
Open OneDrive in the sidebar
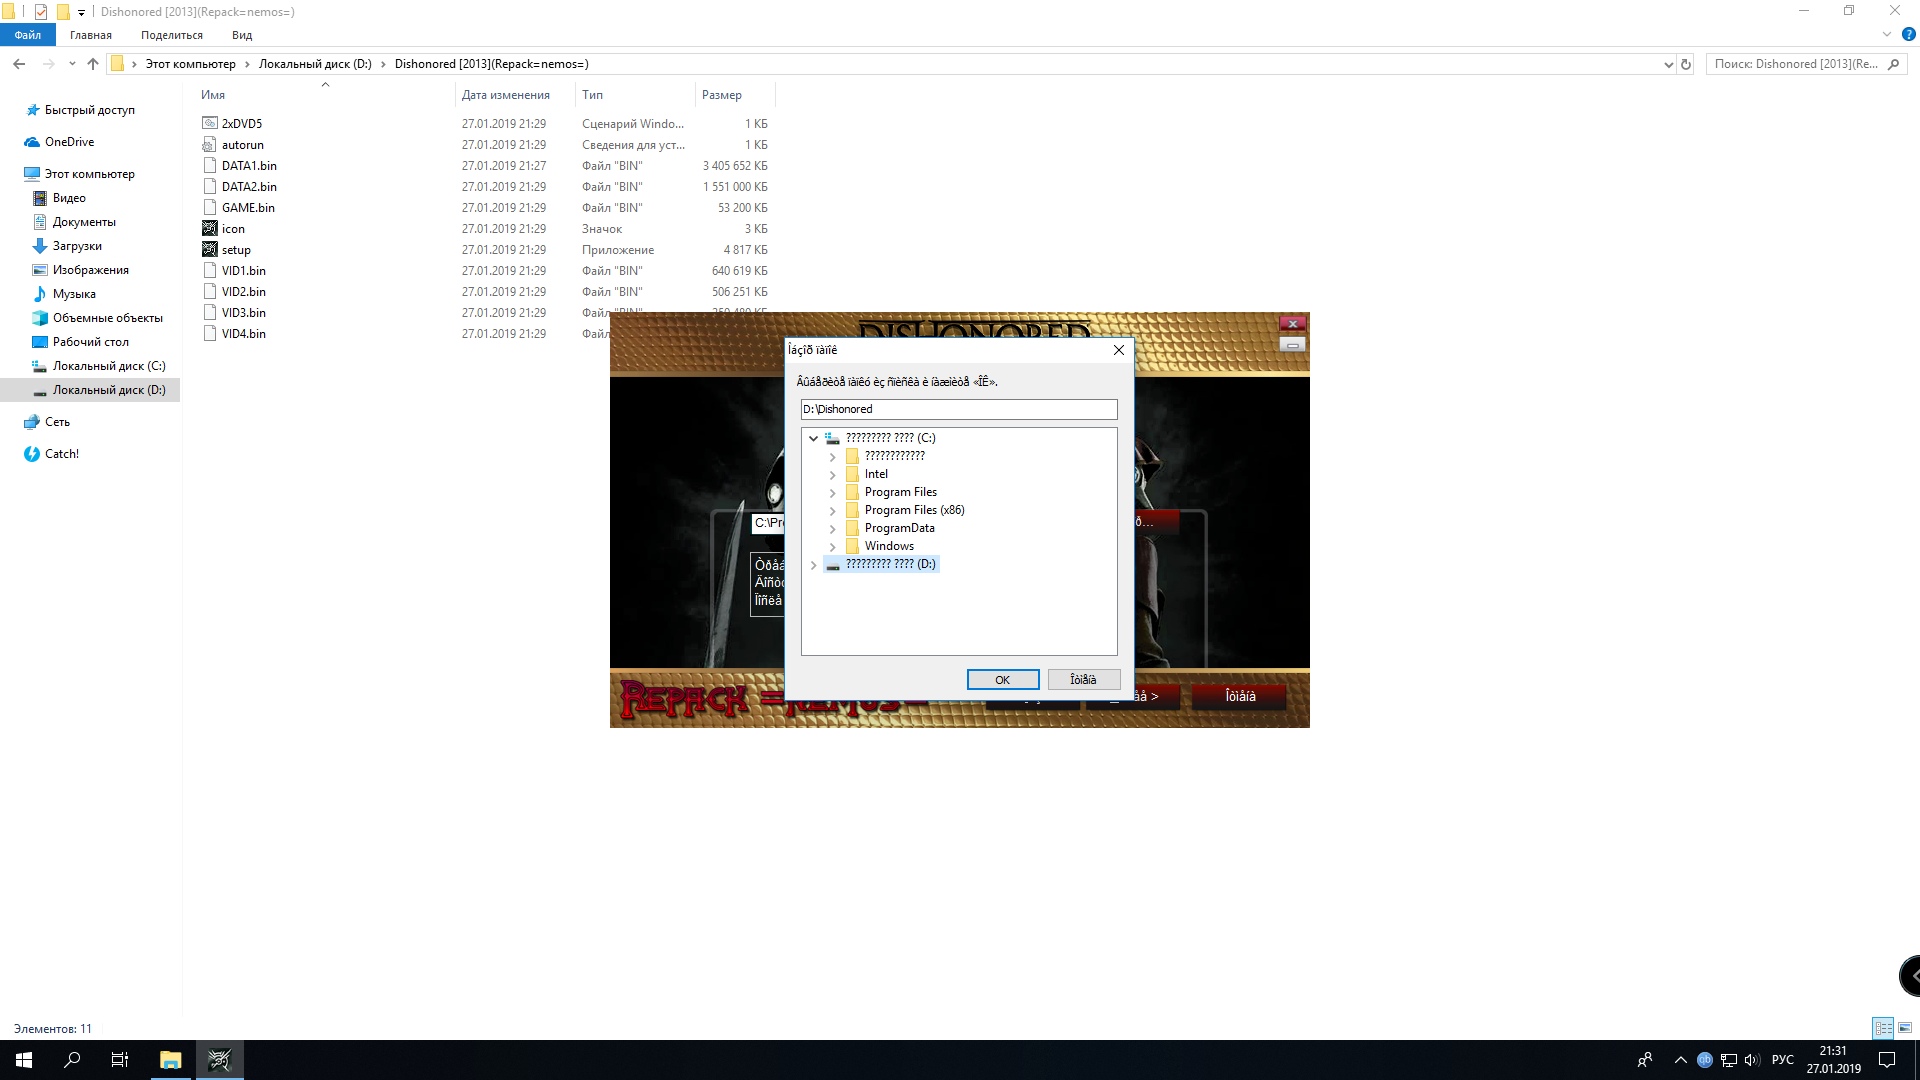[x=69, y=142]
